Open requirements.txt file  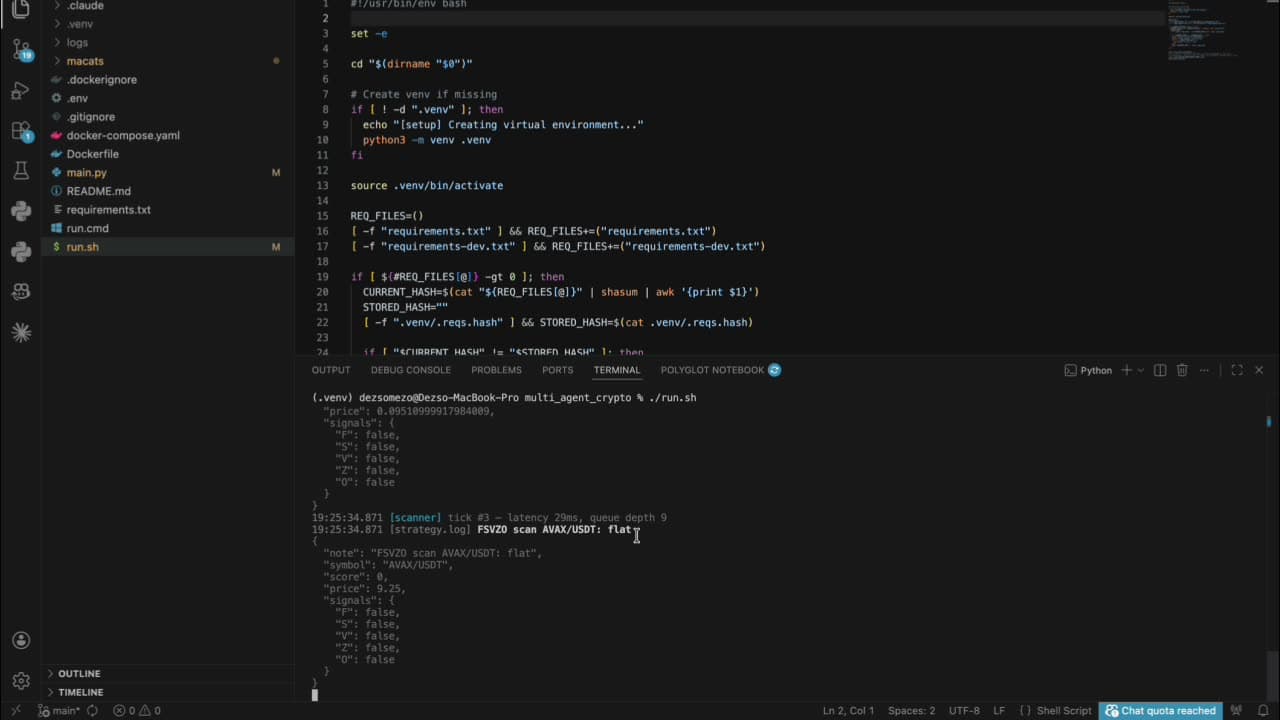(x=168, y=210)
